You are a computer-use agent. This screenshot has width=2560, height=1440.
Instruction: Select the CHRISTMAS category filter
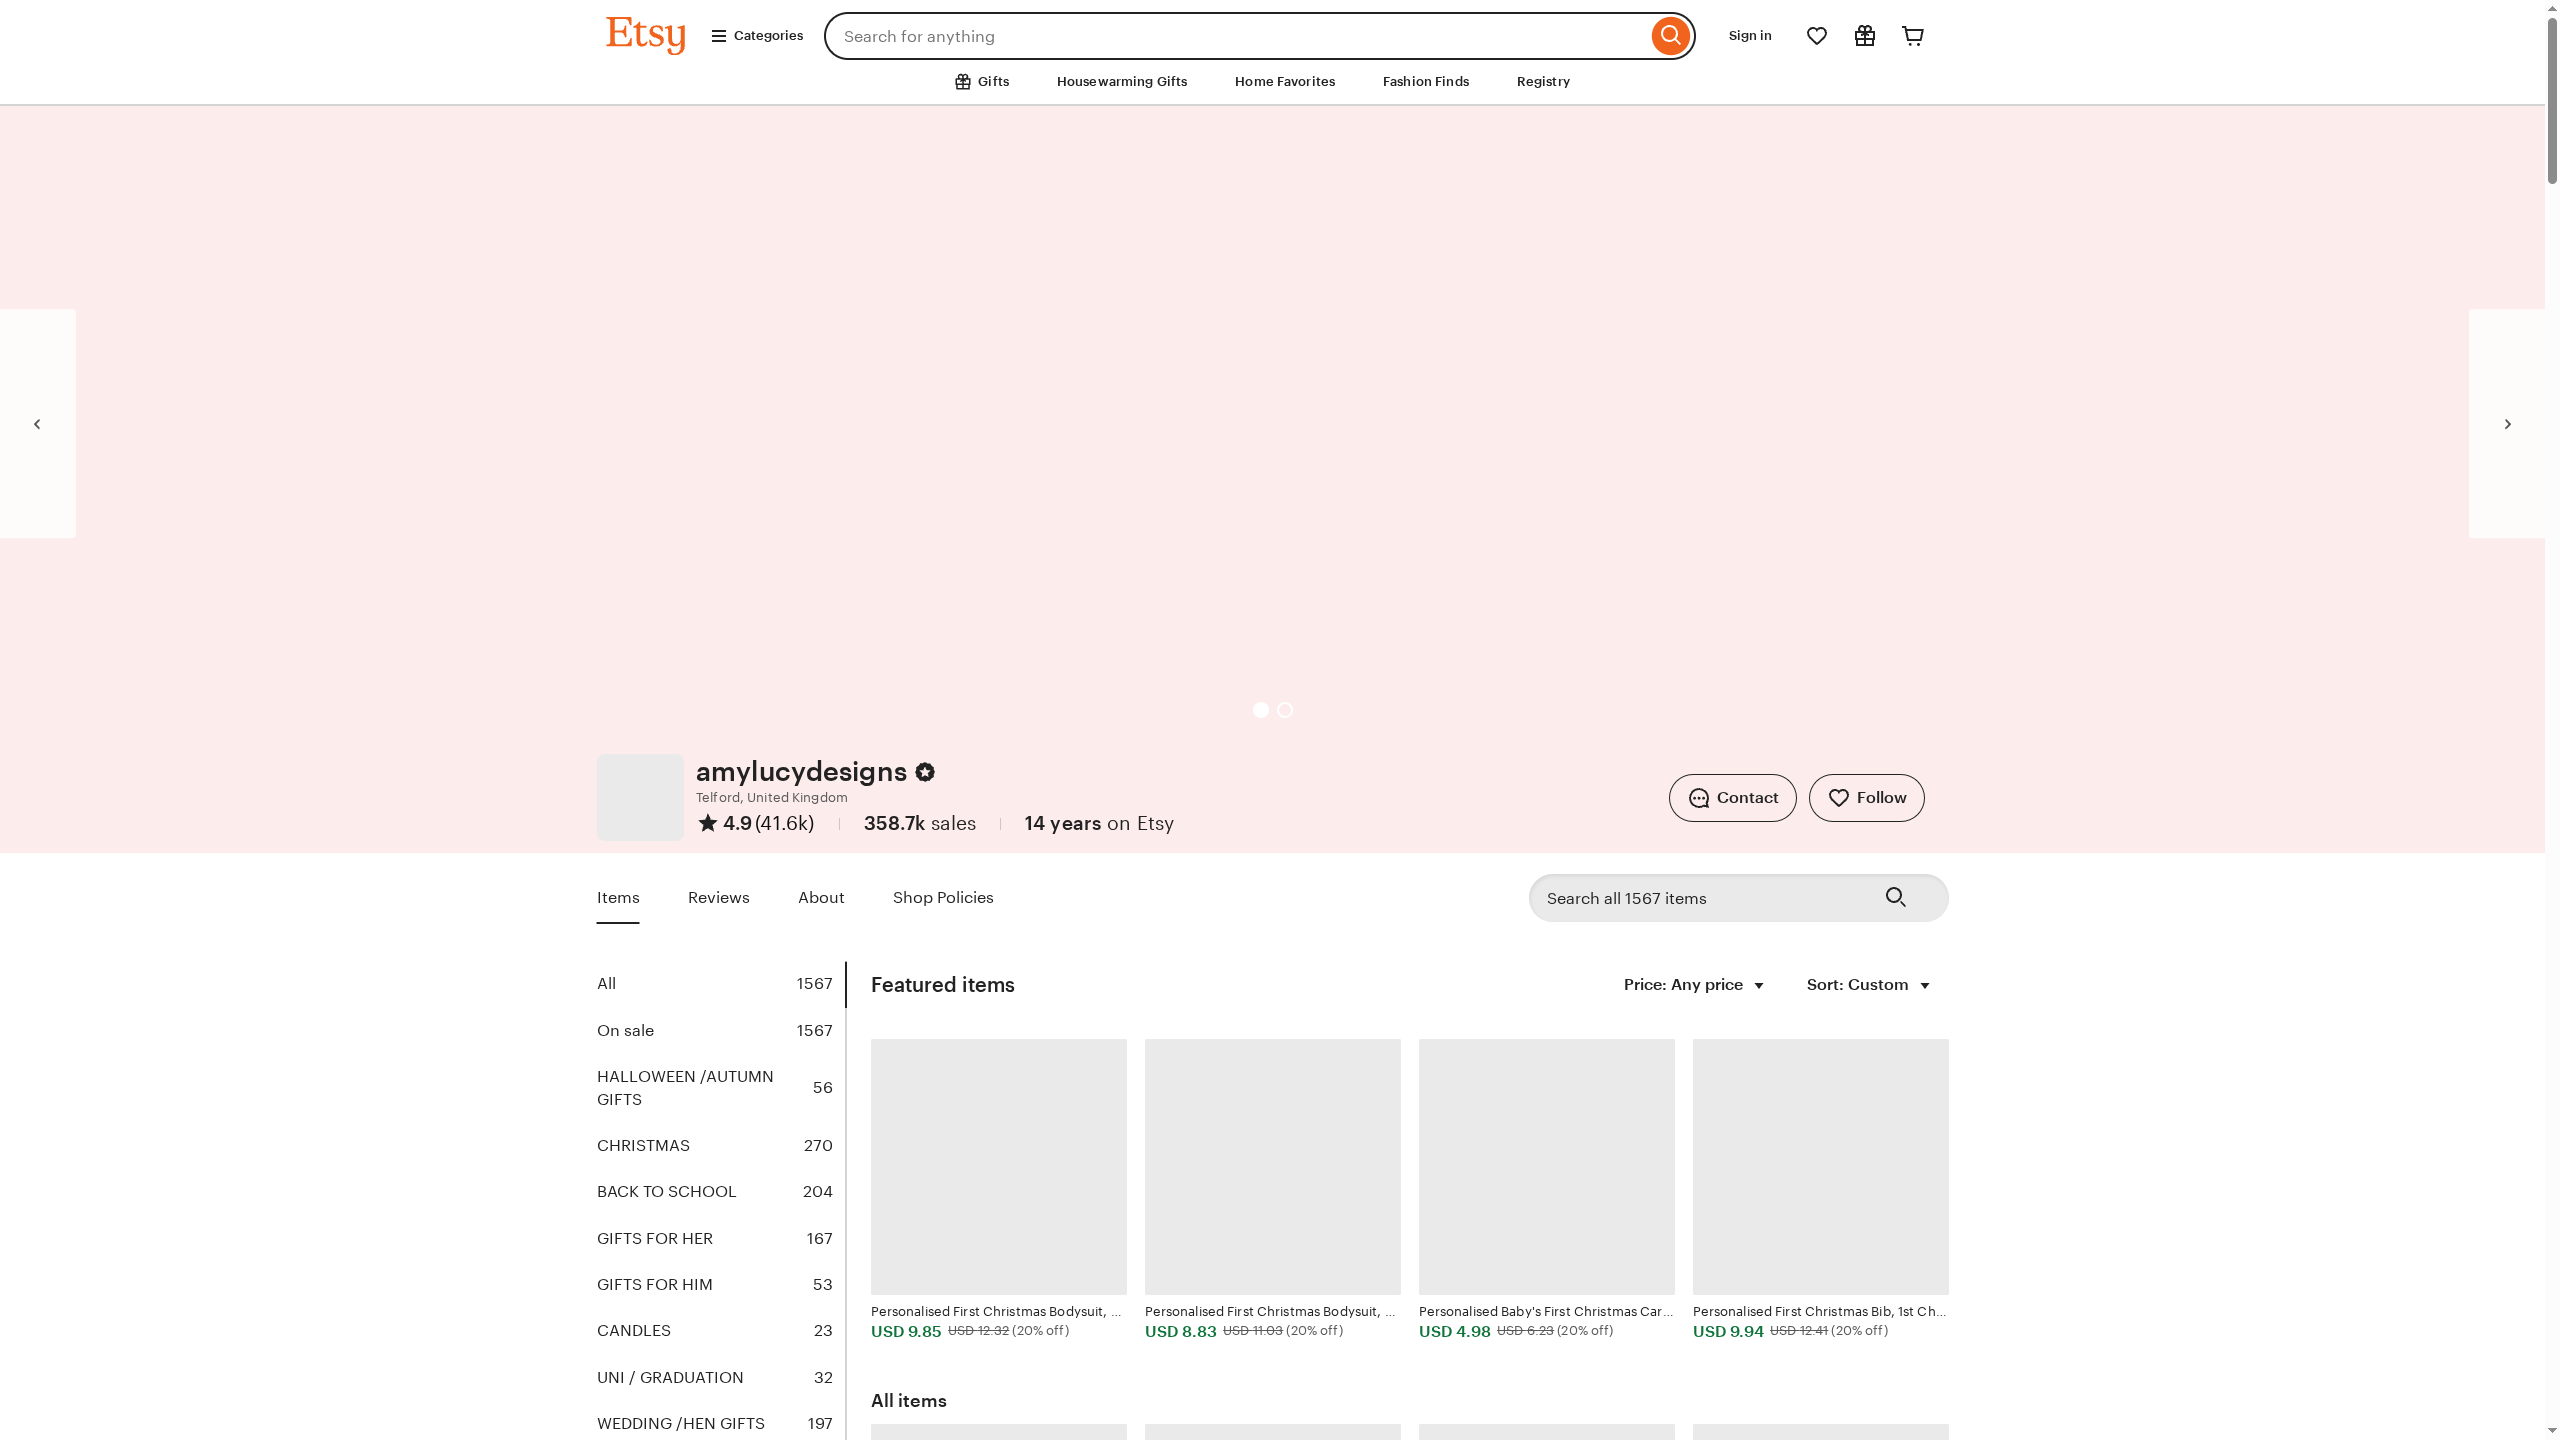(x=643, y=1145)
